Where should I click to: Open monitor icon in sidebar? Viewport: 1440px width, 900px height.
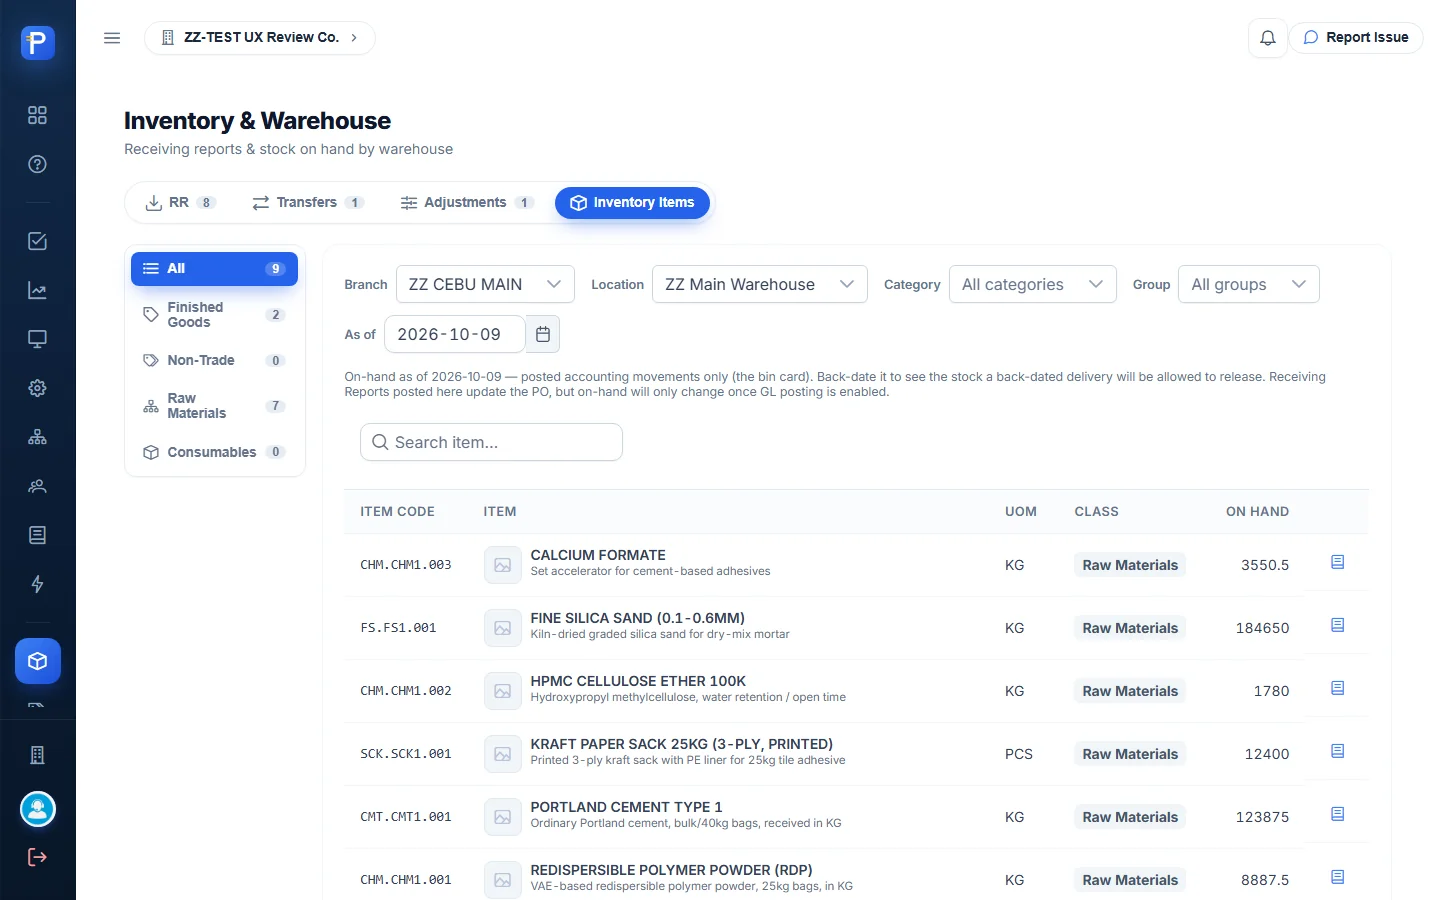click(x=37, y=339)
